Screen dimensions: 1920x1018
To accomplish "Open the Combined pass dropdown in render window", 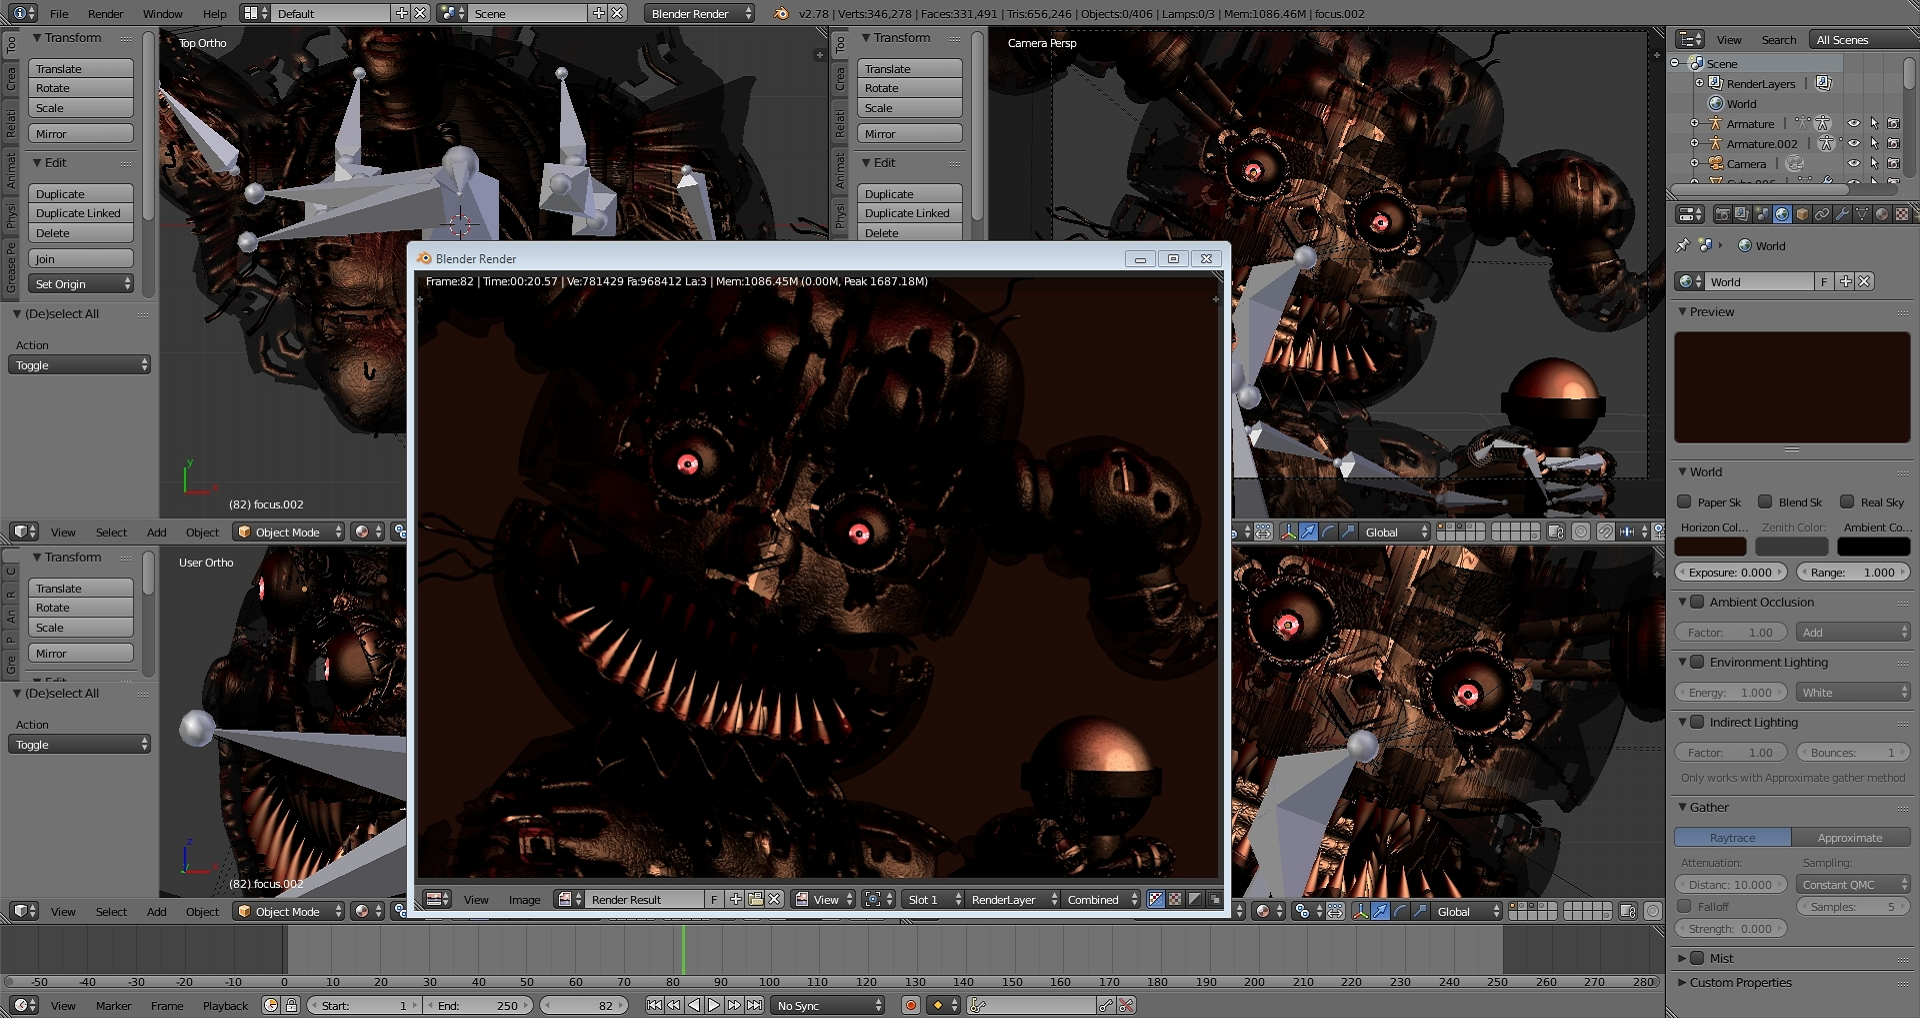I will pos(1102,899).
